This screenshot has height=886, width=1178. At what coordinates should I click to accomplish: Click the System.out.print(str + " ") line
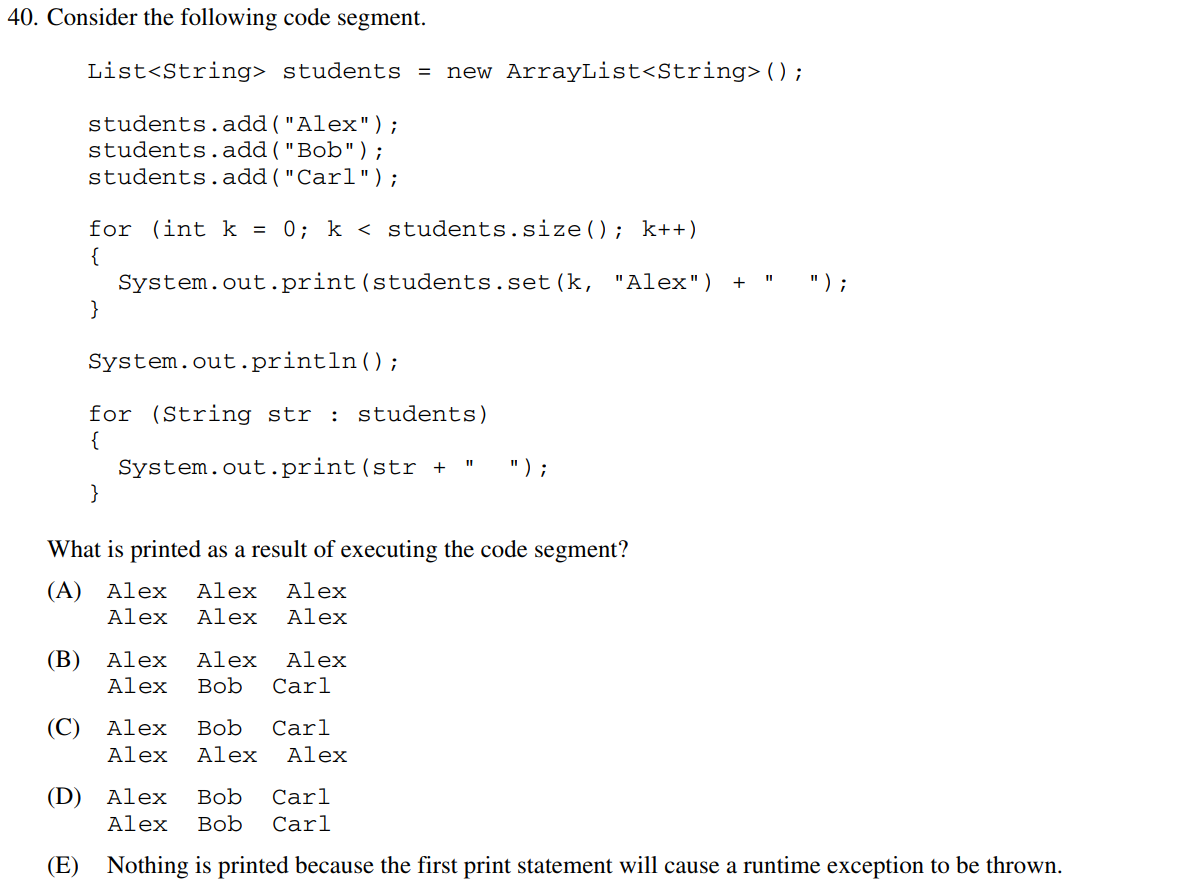point(333,468)
